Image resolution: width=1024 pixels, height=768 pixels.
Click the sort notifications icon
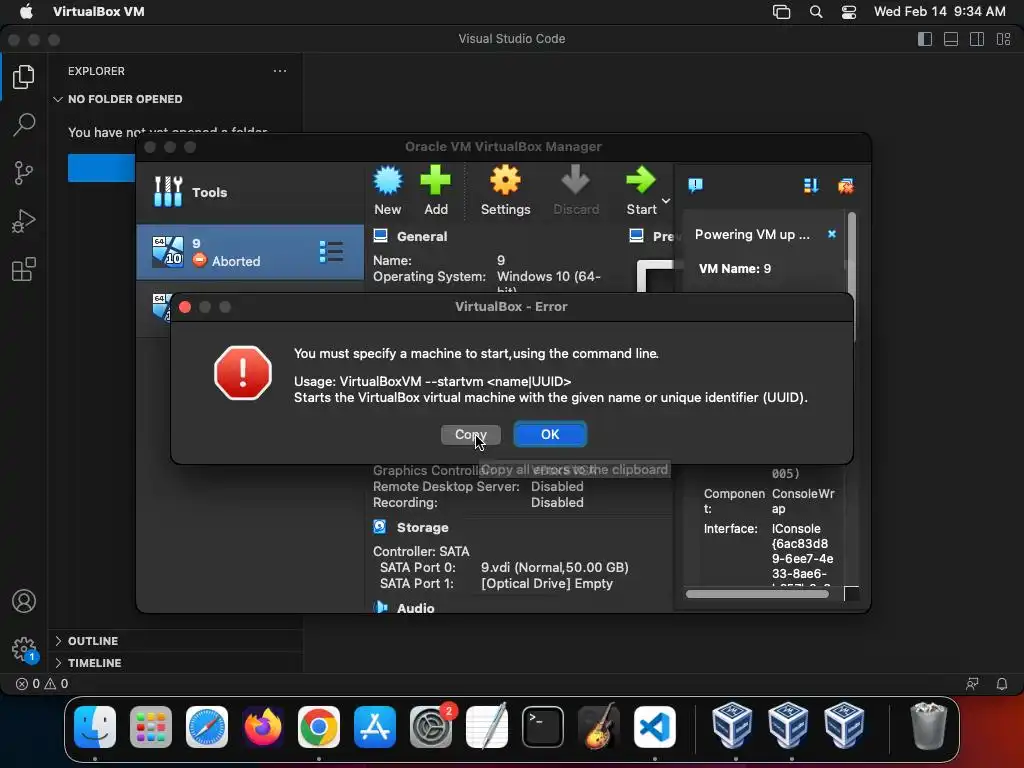(x=811, y=186)
